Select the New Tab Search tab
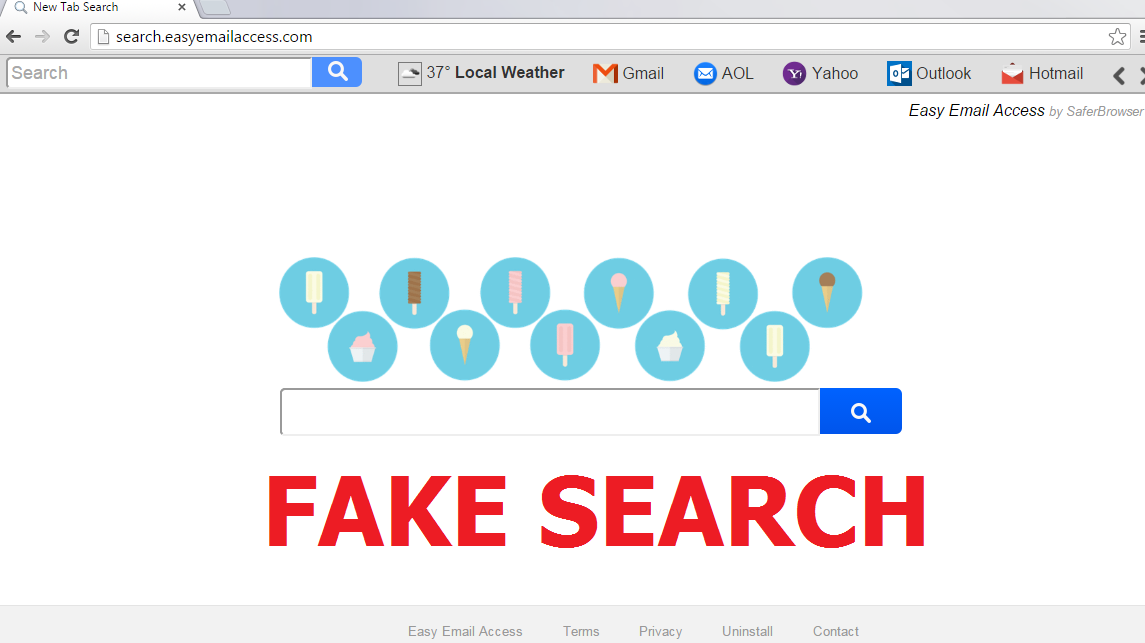The image size is (1145, 643). 80,7
